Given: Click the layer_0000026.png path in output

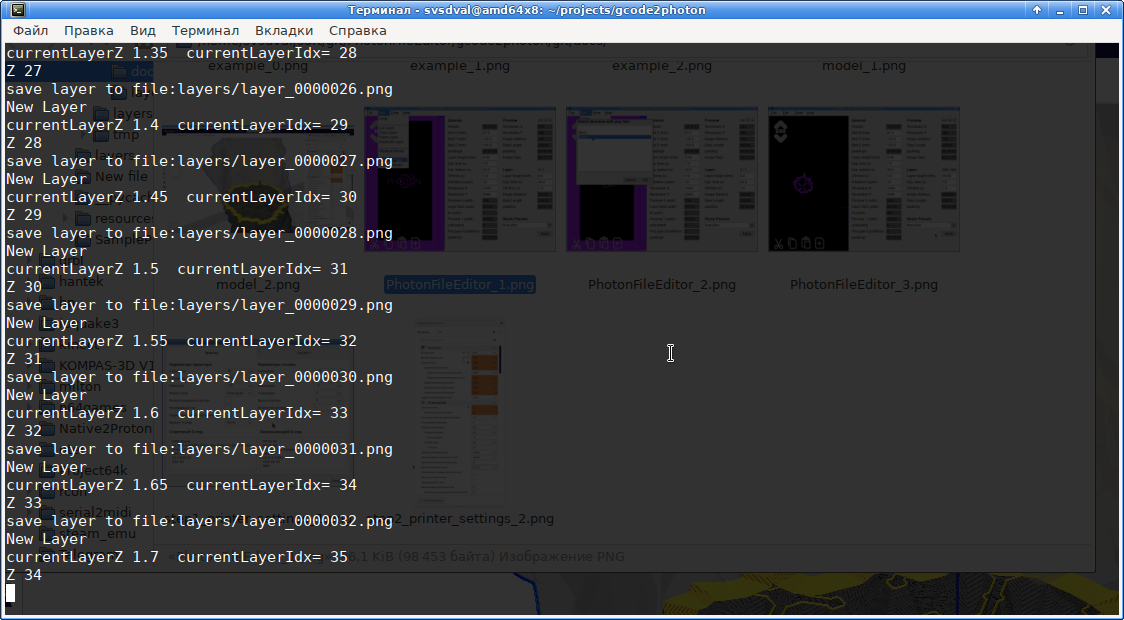Looking at the screenshot, I should 285,90.
